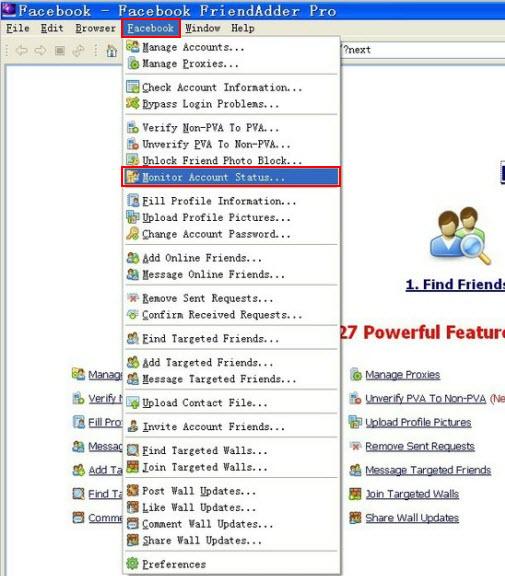Click the page icon beside Remove Sent Requests link
505x576 pixels.
tap(356, 446)
